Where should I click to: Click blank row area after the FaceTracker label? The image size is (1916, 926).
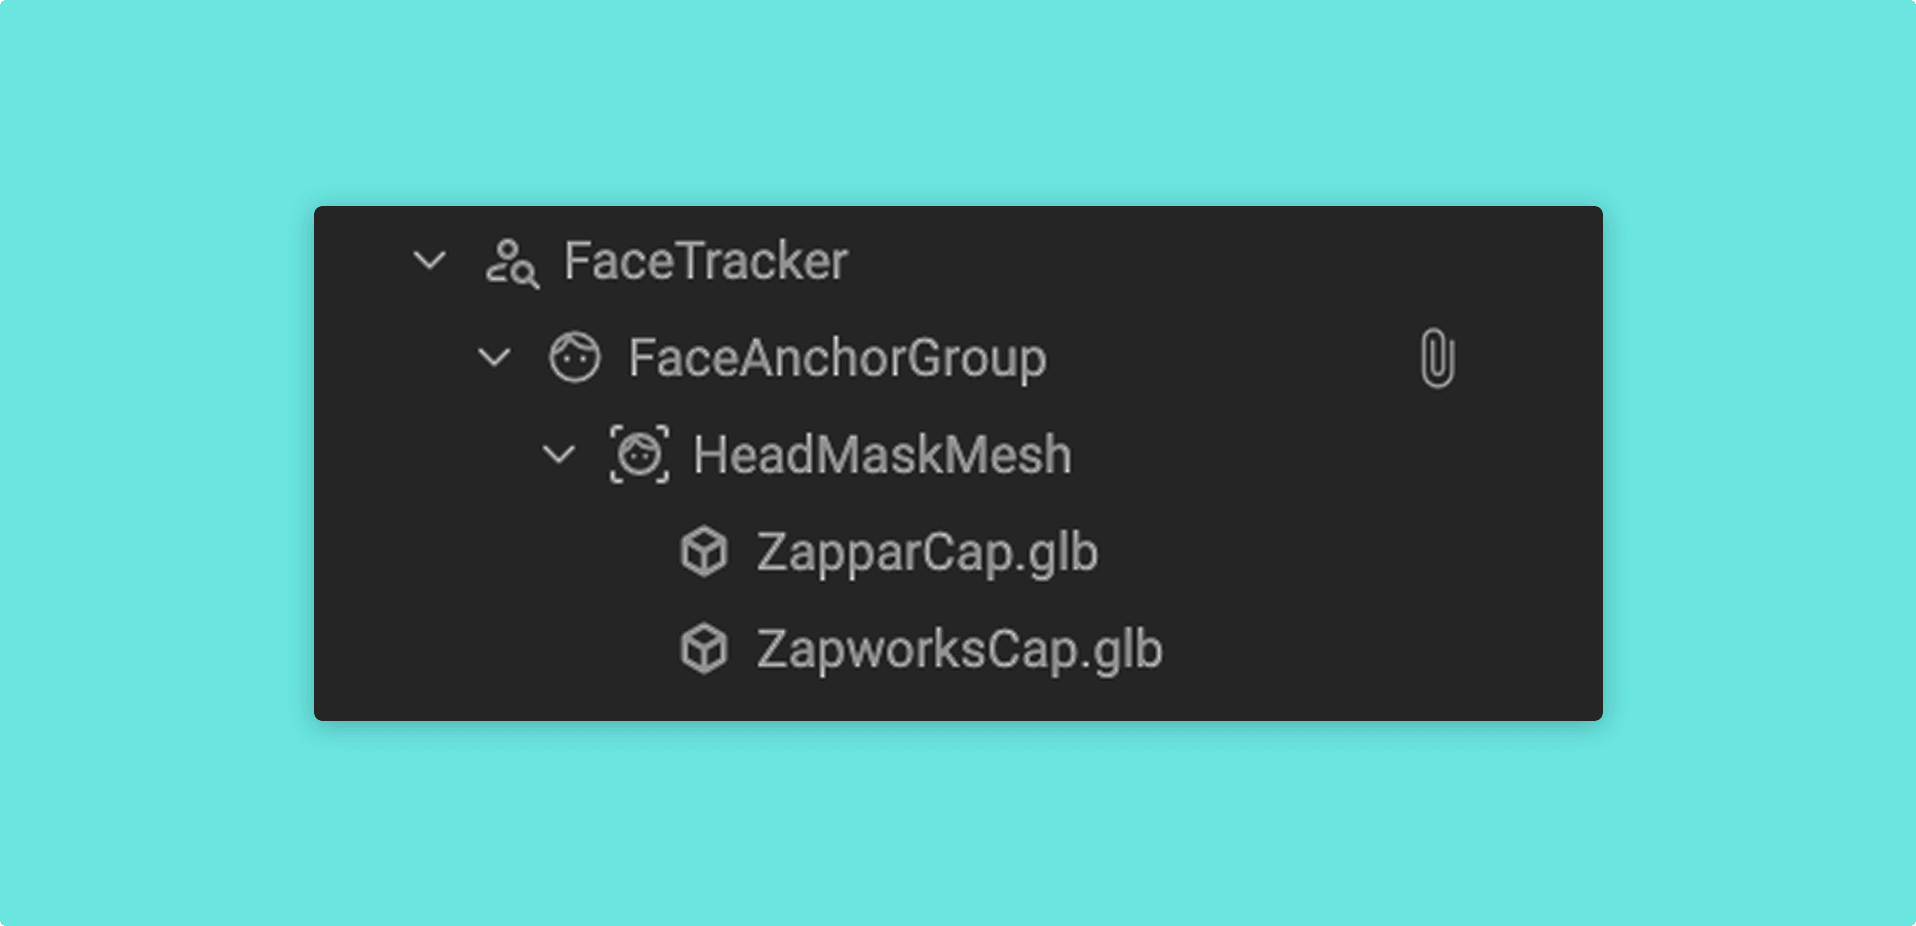click(1220, 261)
